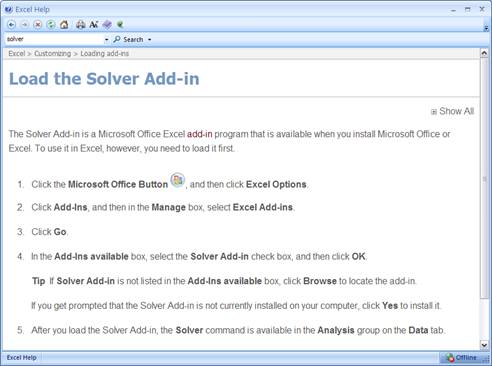
Task: Click the bold Excel Options text
Action: [276, 185]
